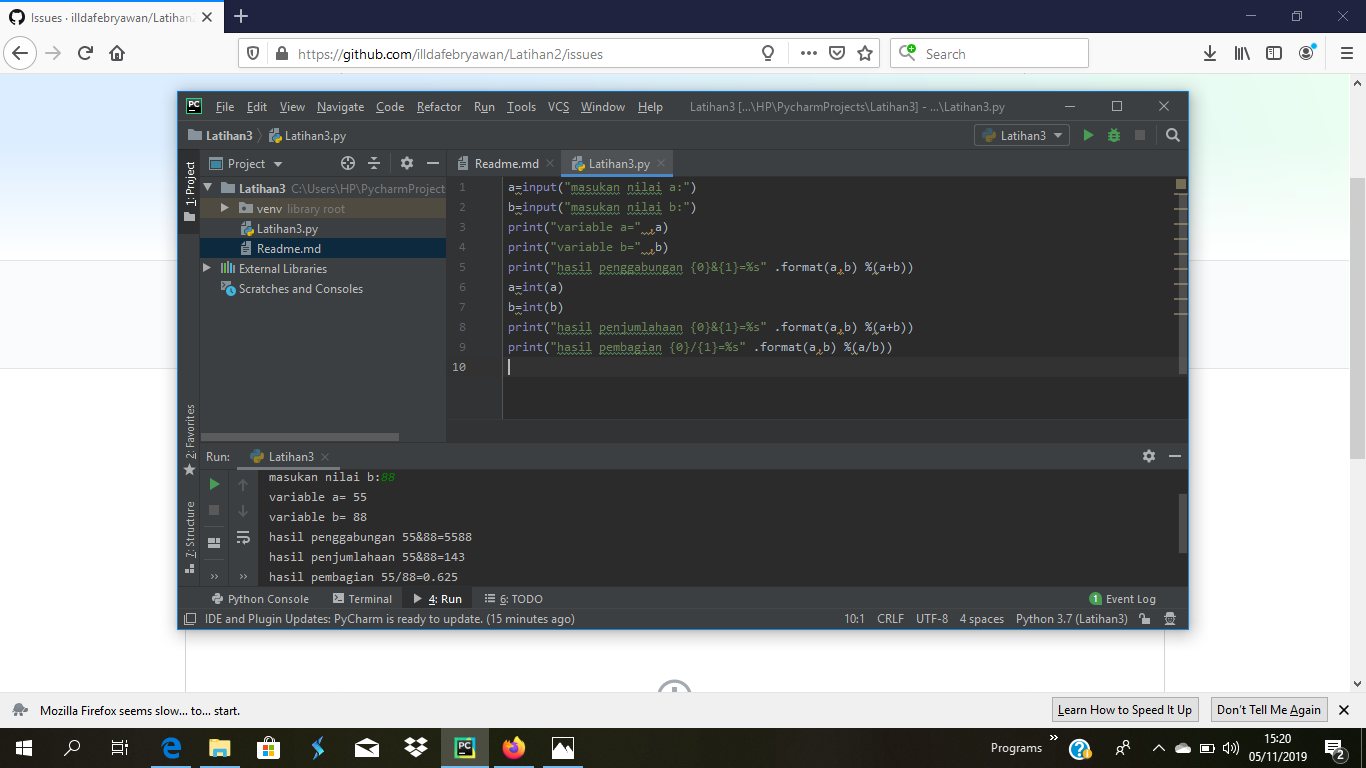Click the Latihan3 breadcrumb folder

[220, 135]
